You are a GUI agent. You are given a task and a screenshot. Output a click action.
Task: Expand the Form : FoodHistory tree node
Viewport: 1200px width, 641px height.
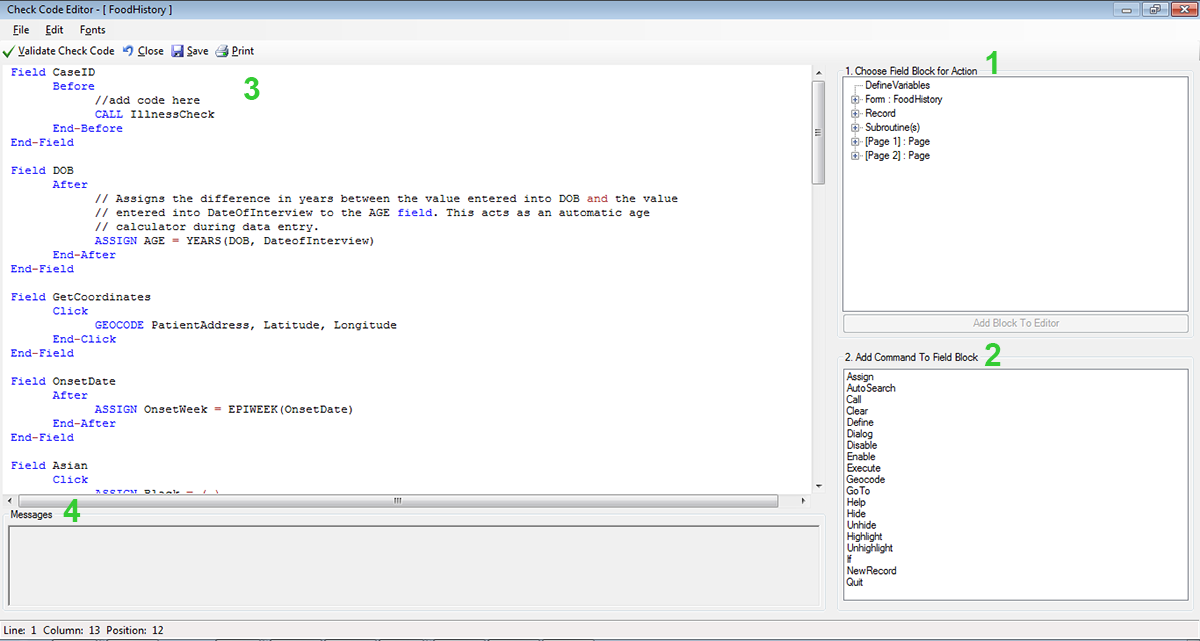(x=855, y=100)
